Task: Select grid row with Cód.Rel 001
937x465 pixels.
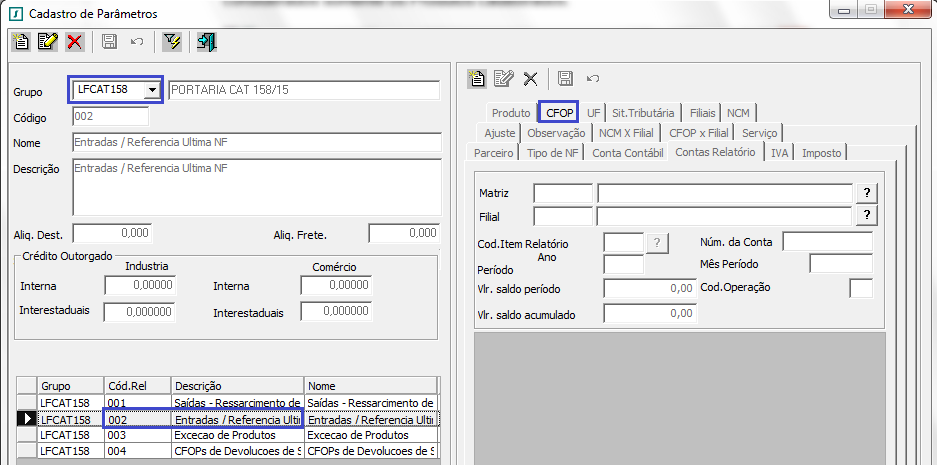Action: tap(229, 402)
